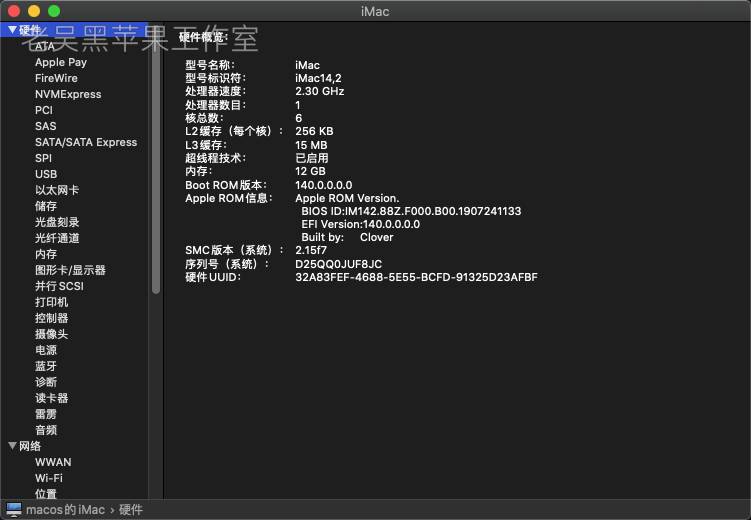Select 光纤通道 in sidebar
This screenshot has width=751, height=520.
point(57,238)
